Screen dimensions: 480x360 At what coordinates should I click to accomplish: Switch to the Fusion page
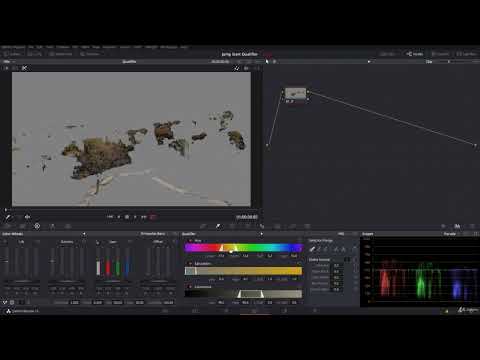coord(226,311)
